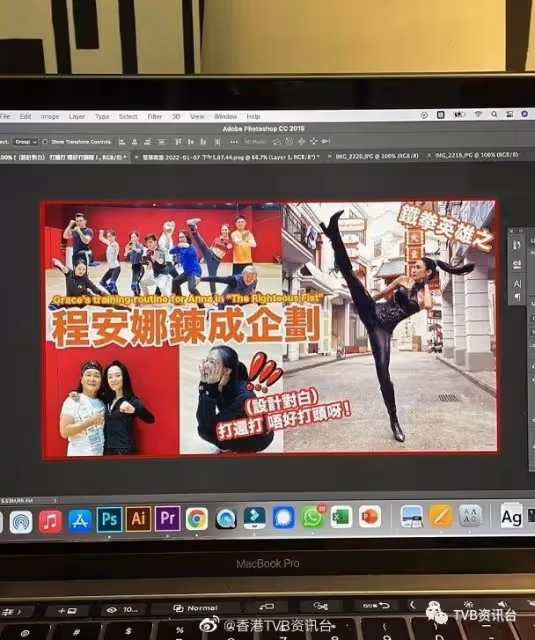Open Spotlight search in the menu bar
535x640 pixels.
494,115
